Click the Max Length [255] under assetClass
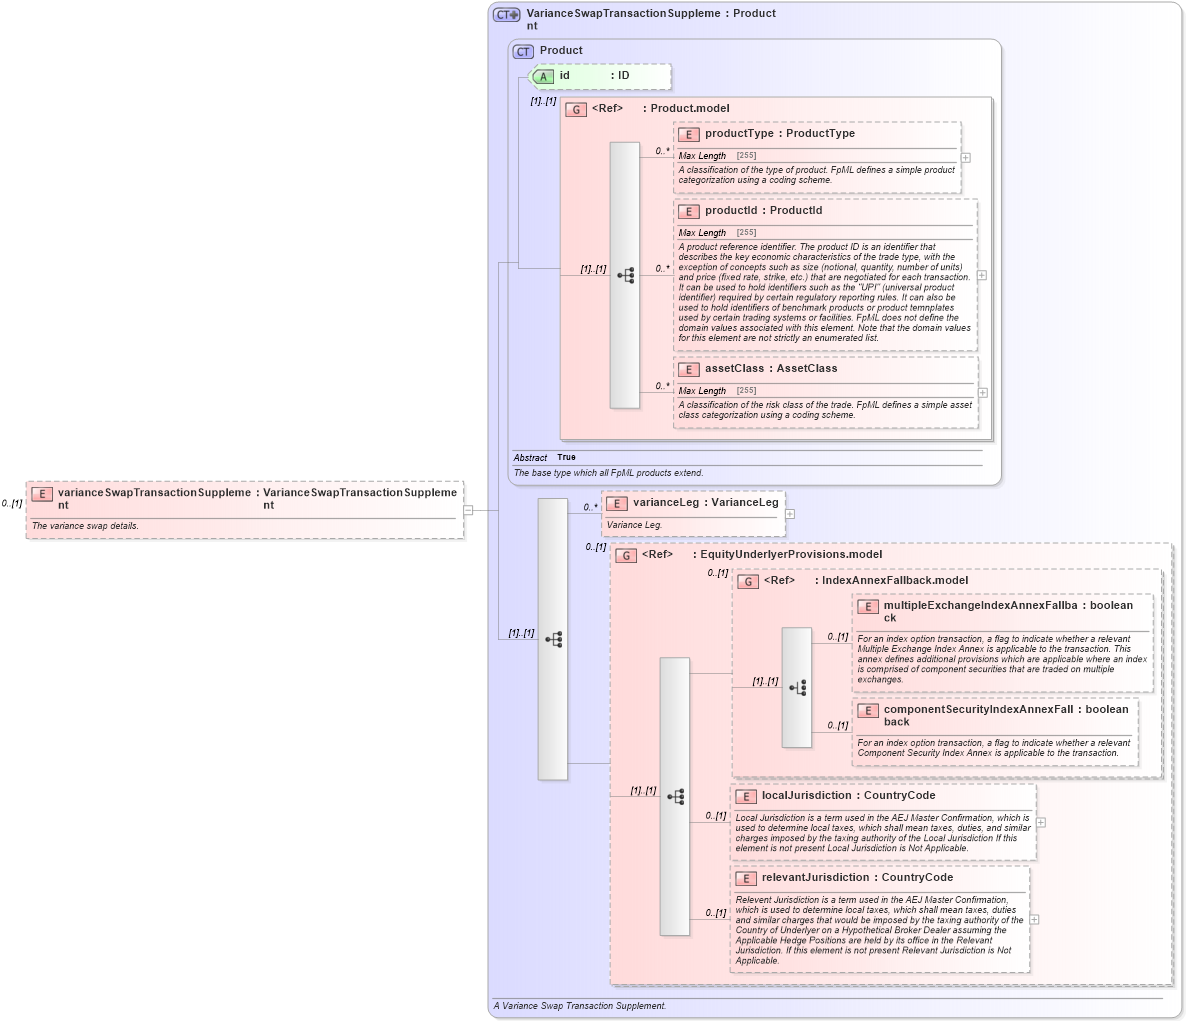 pos(717,391)
